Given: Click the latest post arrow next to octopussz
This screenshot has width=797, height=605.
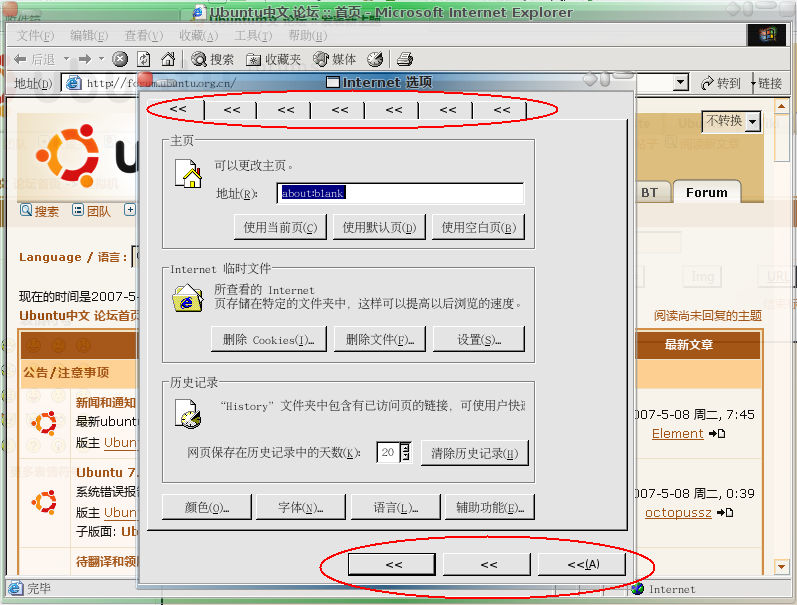Looking at the screenshot, I should [x=725, y=512].
